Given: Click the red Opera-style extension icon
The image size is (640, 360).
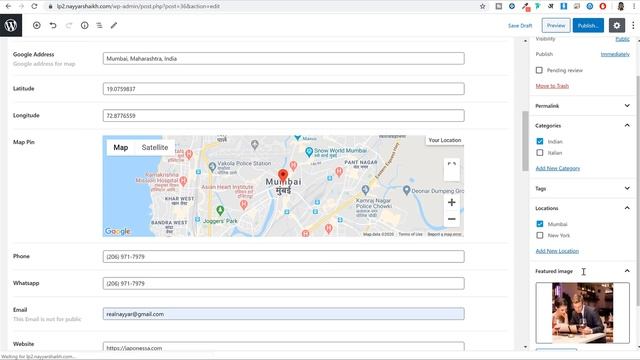Looking at the screenshot, I should coord(603,6).
